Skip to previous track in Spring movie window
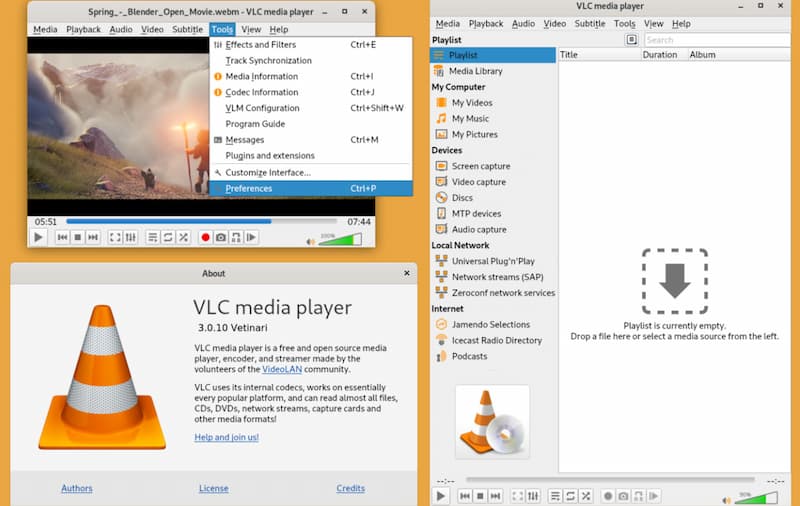The image size is (800, 506). coord(62,237)
